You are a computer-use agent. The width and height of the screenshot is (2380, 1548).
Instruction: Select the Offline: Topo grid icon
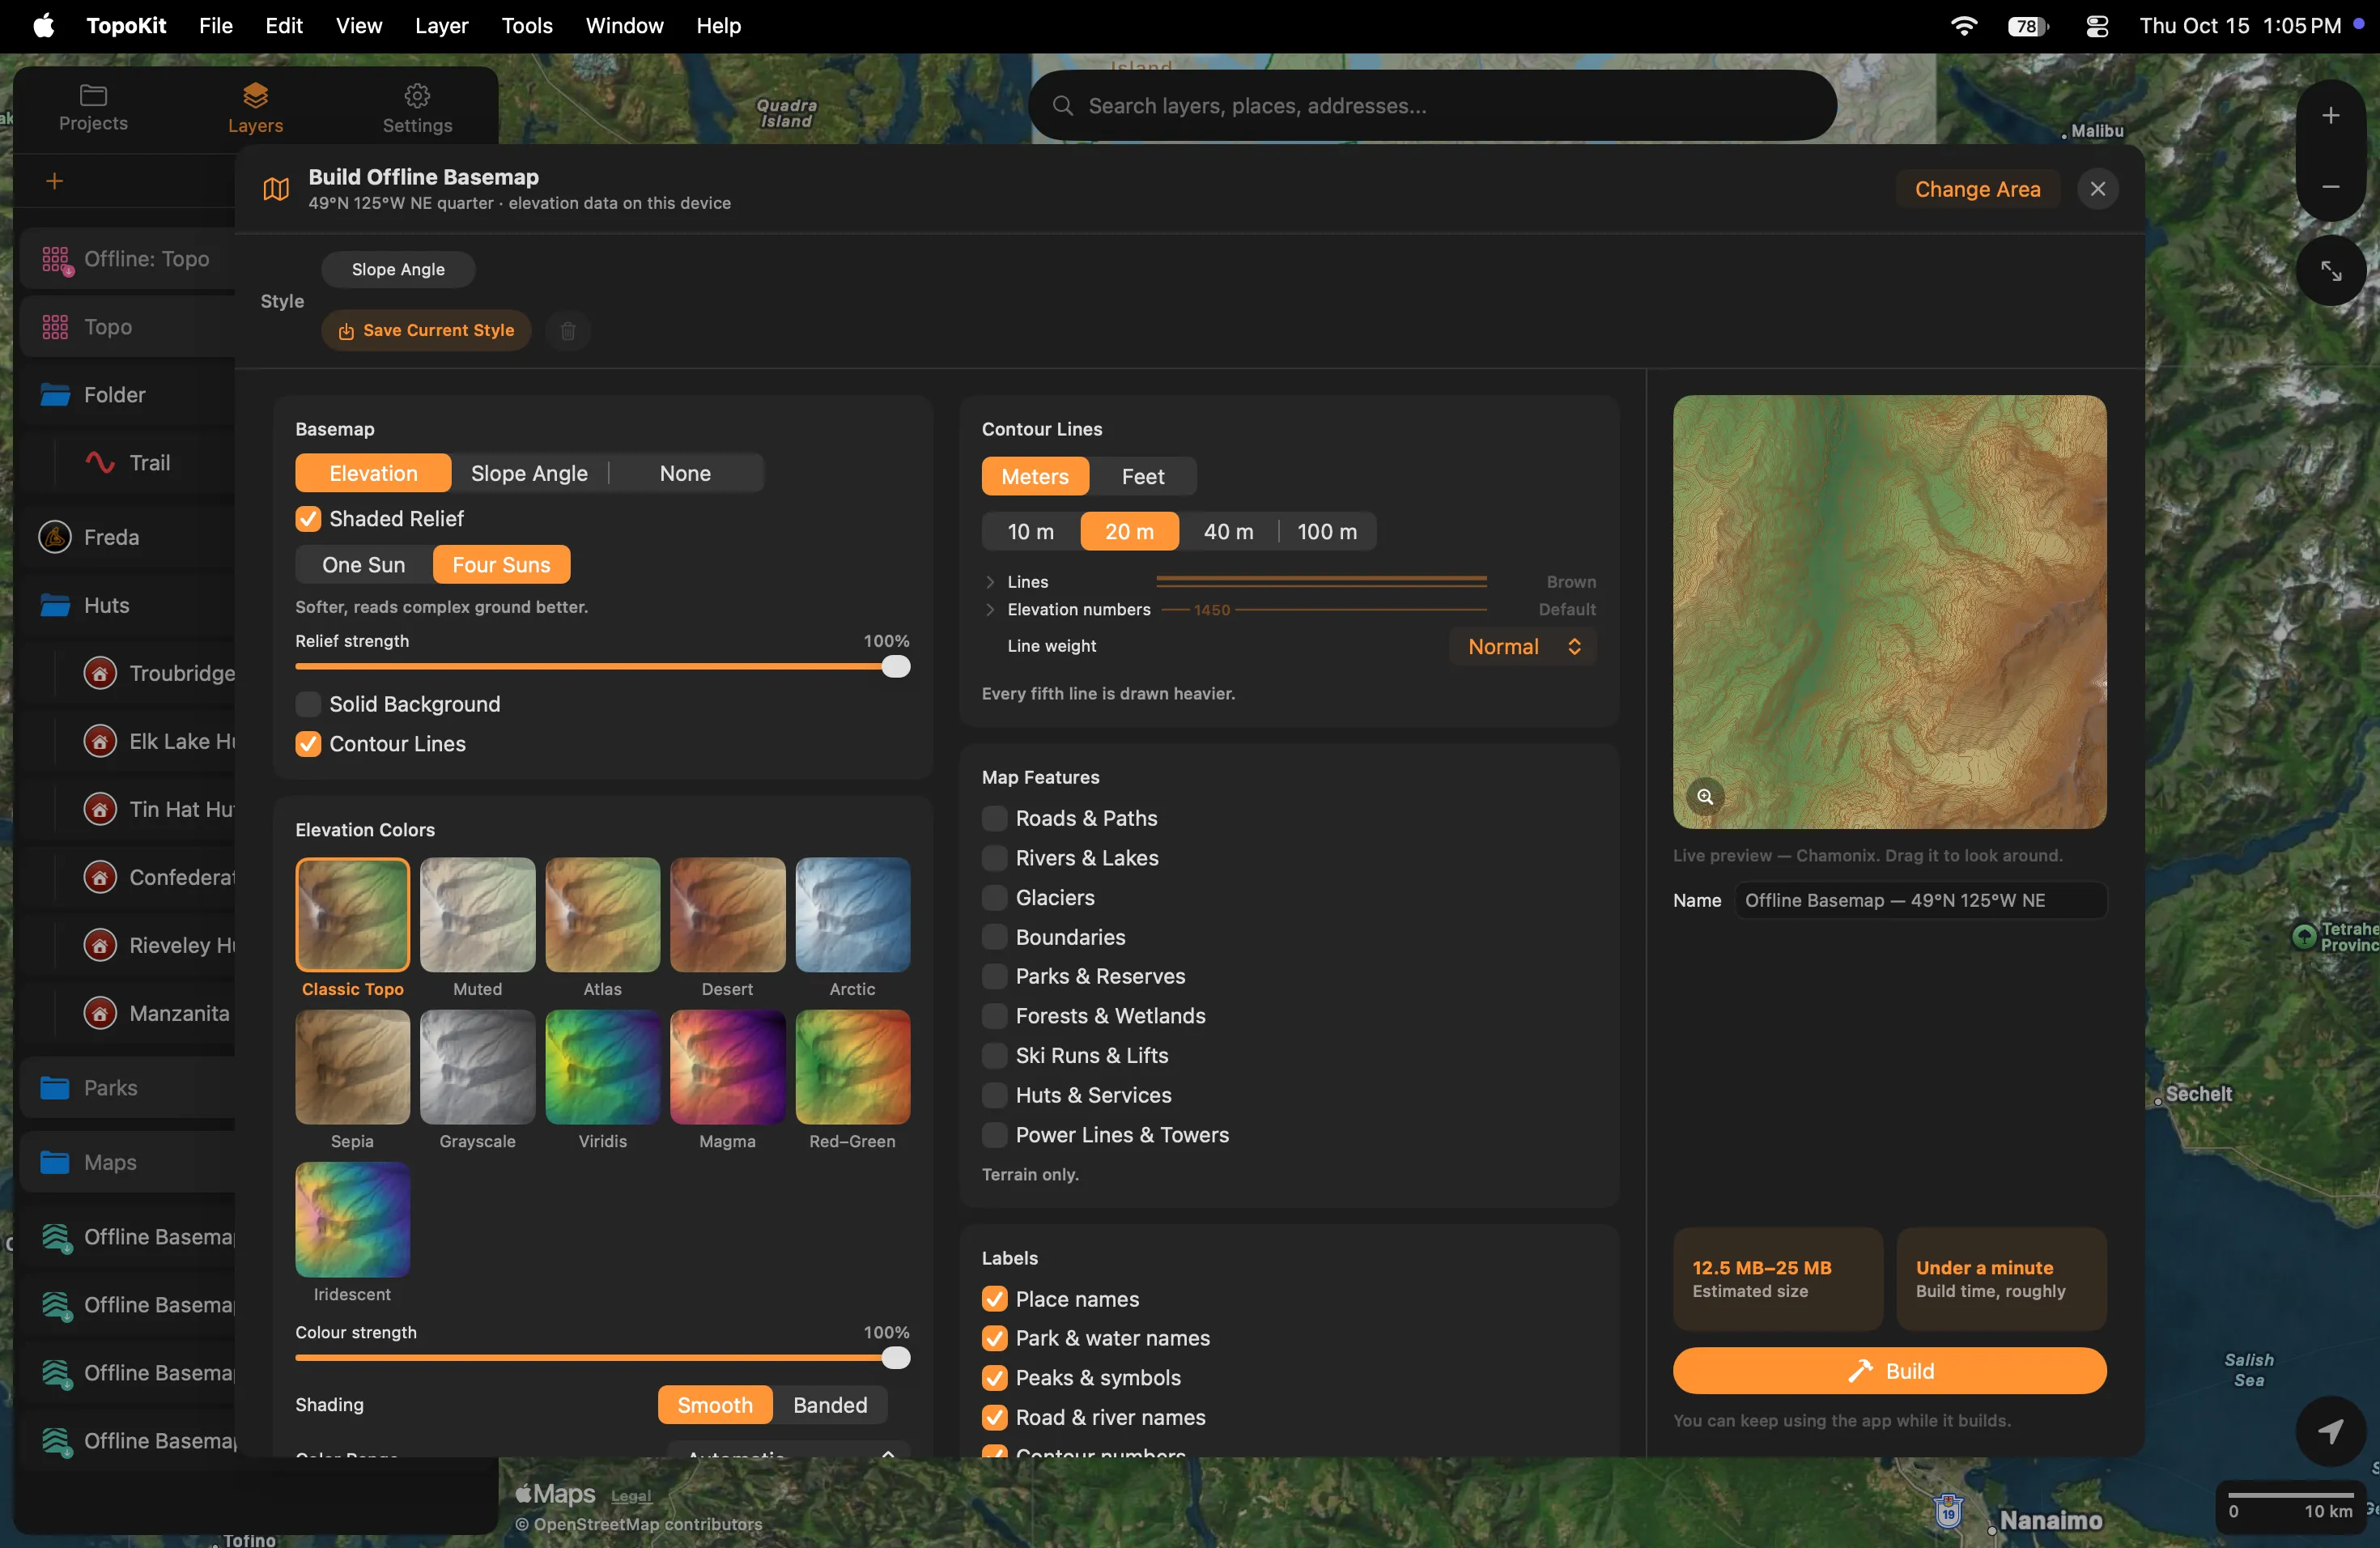pyautogui.click(x=56, y=260)
